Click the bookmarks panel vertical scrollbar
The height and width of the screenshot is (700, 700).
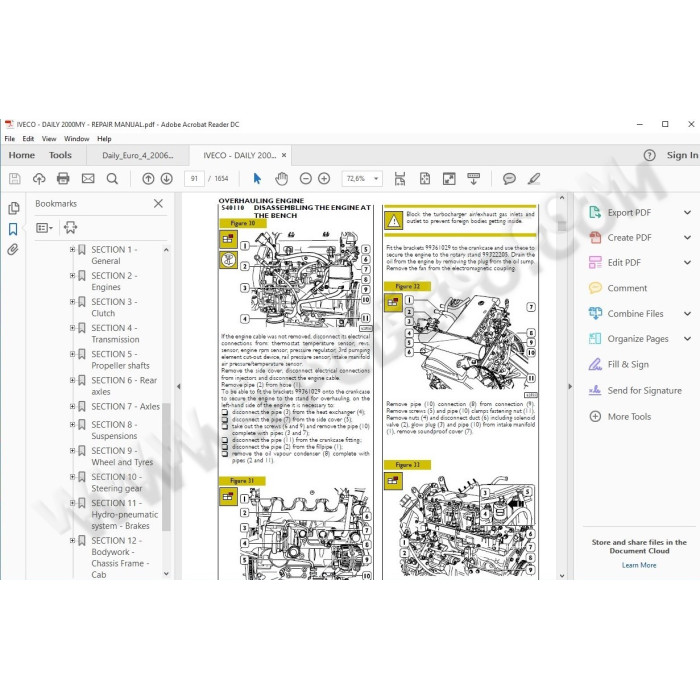pyautogui.click(x=167, y=467)
